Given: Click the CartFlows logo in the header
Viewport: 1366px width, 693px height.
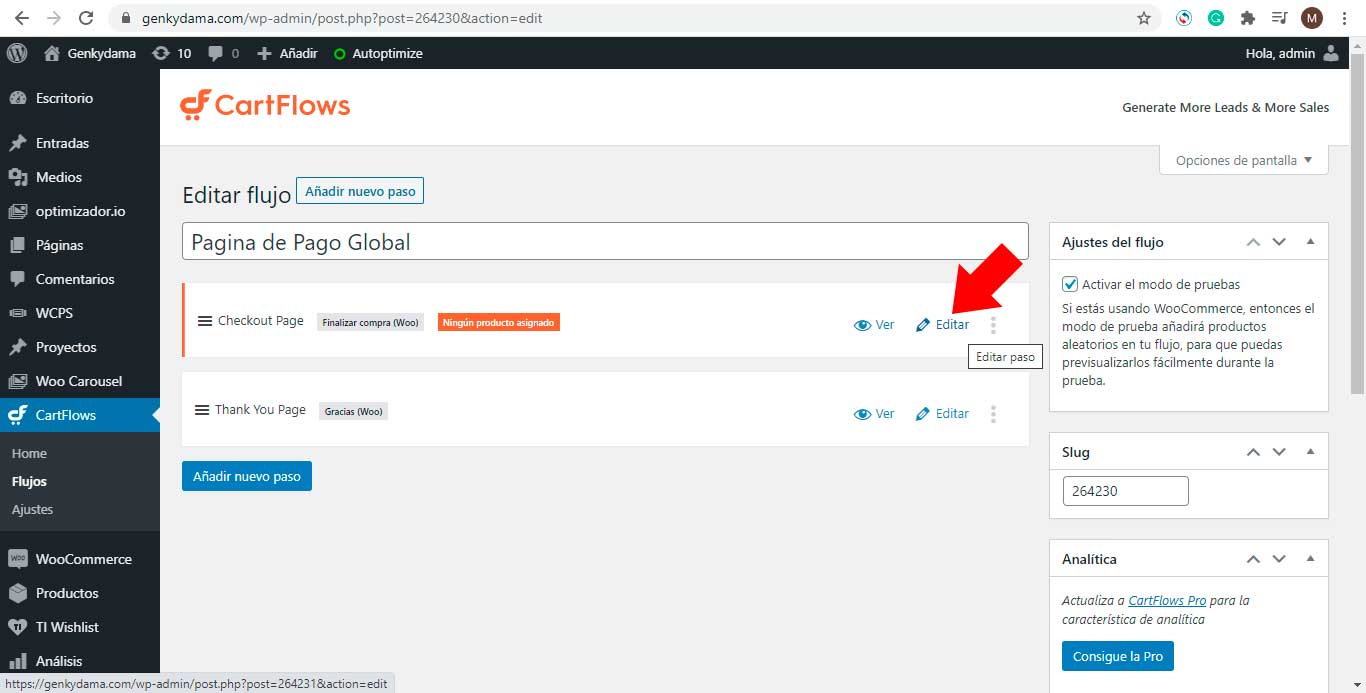Looking at the screenshot, I should (265, 105).
